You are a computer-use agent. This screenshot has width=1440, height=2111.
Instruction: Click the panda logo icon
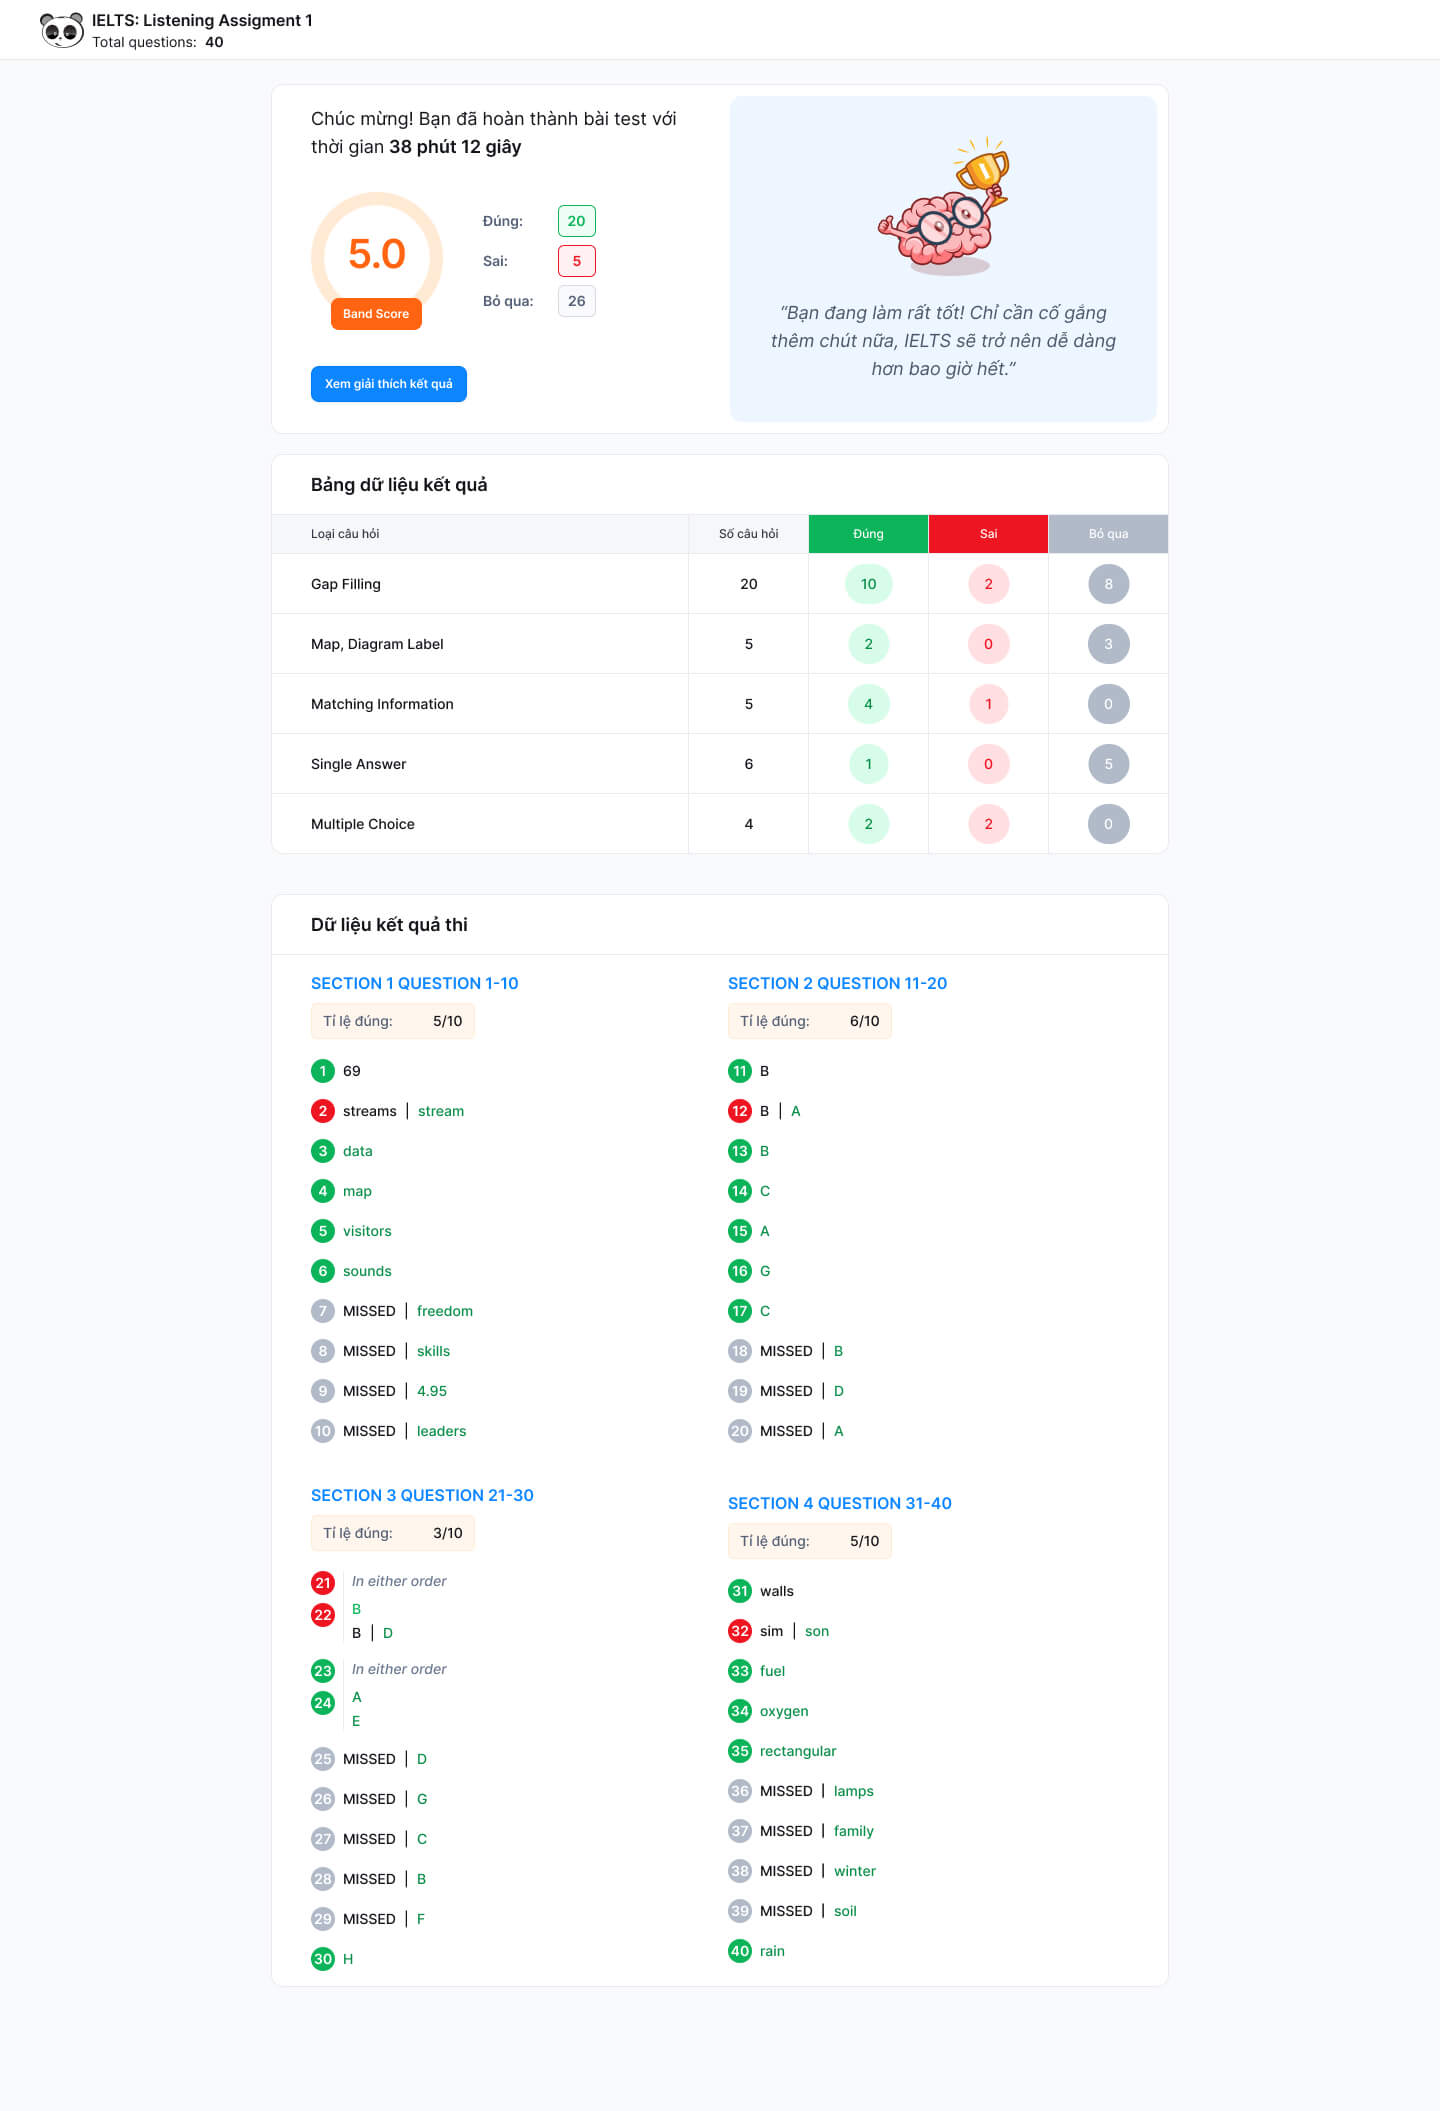[x=62, y=30]
